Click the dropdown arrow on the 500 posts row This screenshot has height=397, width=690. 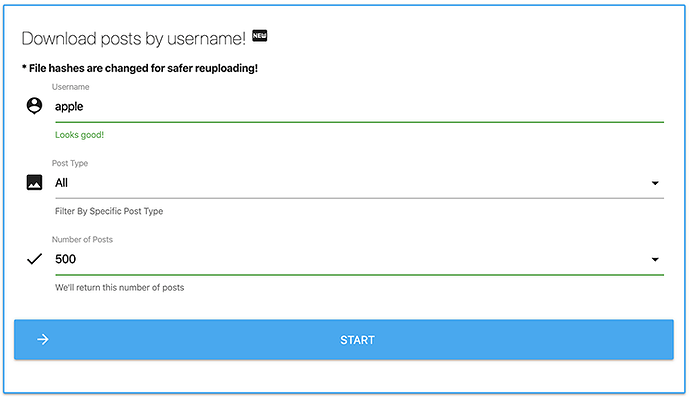(655, 260)
